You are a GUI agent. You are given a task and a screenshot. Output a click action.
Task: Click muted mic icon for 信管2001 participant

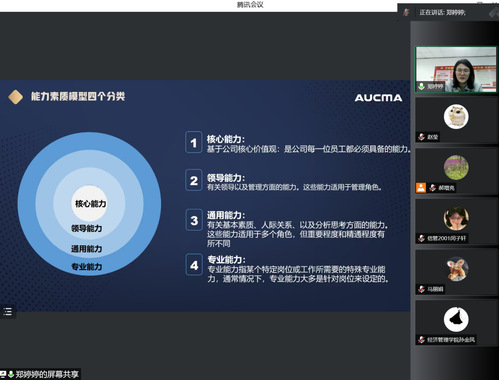pyautogui.click(x=421, y=238)
